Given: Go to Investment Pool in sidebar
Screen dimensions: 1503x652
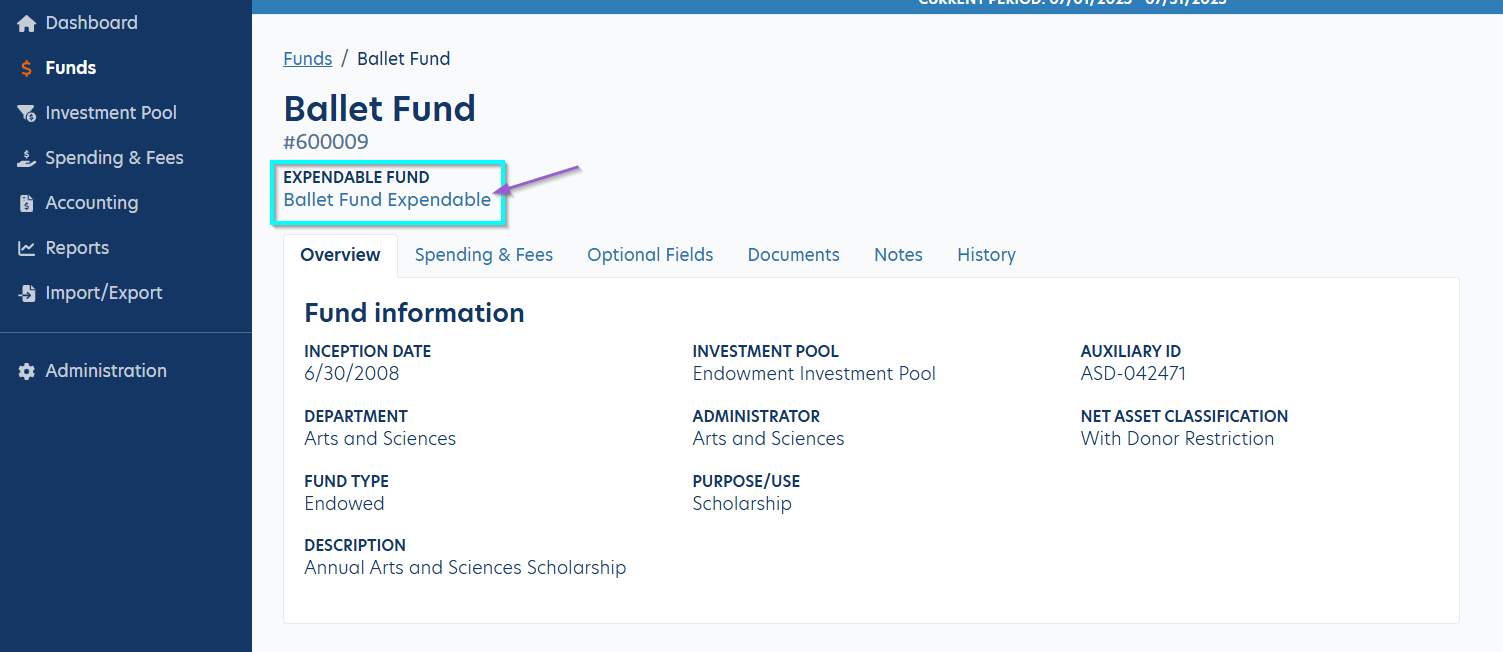Looking at the screenshot, I should tap(111, 113).
